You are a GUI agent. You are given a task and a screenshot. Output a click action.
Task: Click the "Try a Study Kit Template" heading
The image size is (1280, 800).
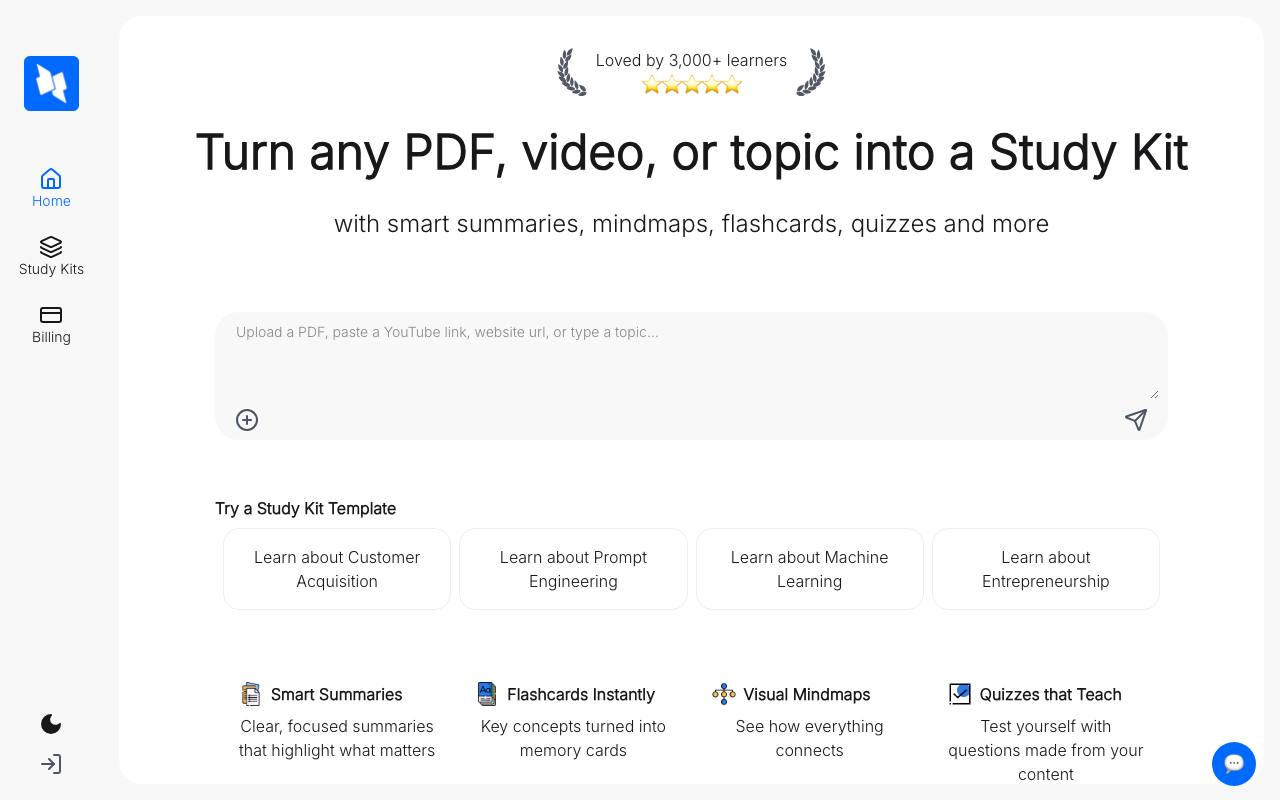click(306, 508)
